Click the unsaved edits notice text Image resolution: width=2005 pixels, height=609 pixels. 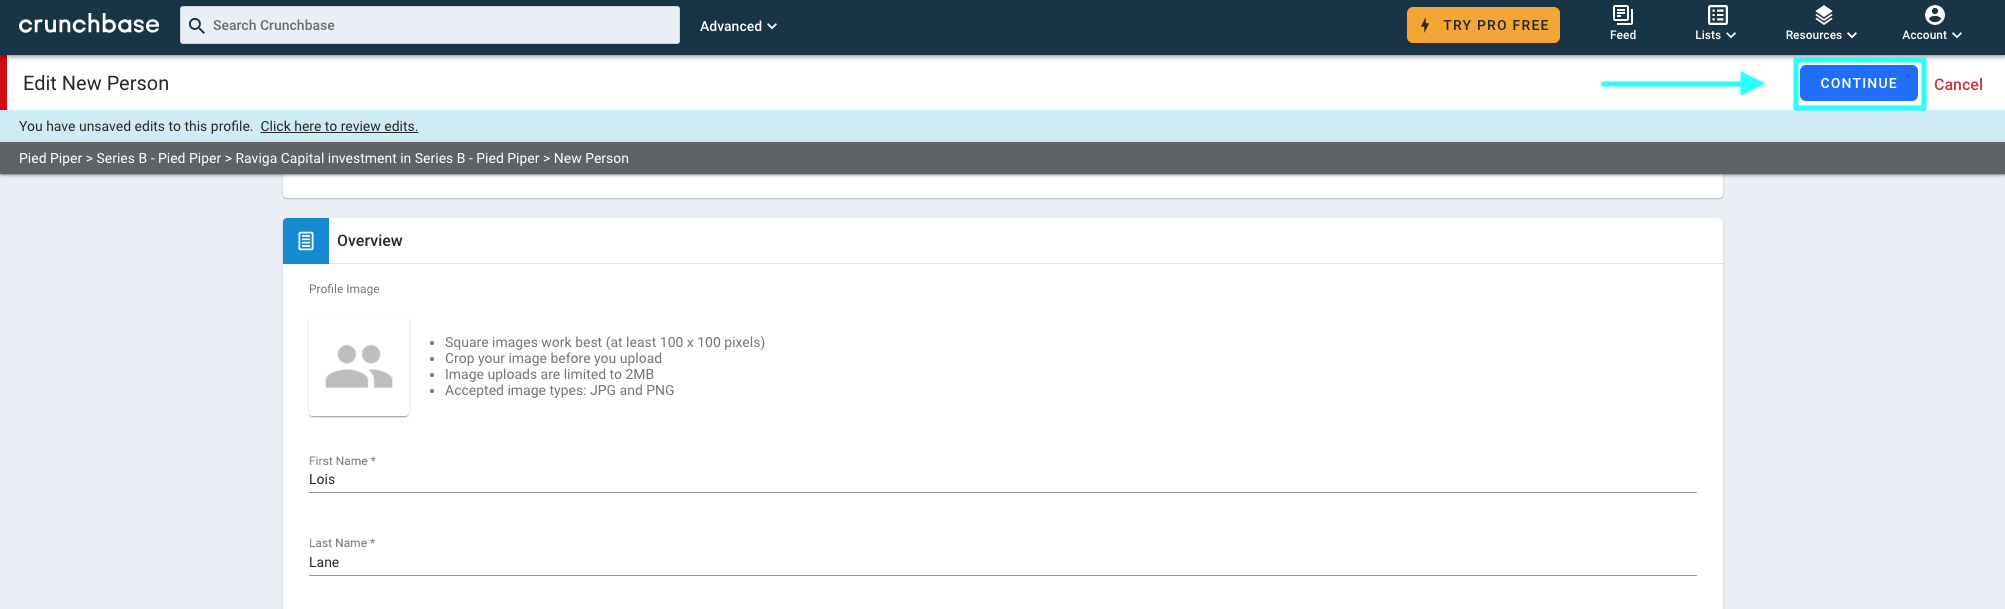[136, 126]
